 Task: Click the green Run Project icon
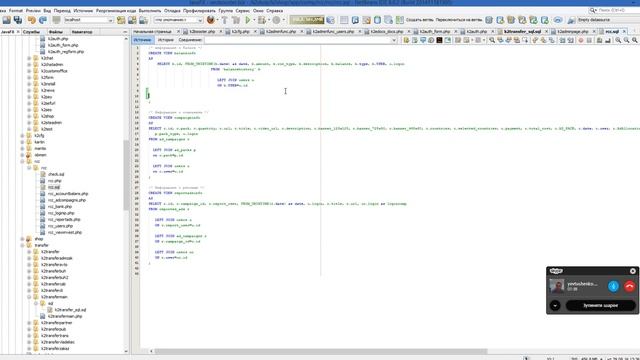(247, 20)
